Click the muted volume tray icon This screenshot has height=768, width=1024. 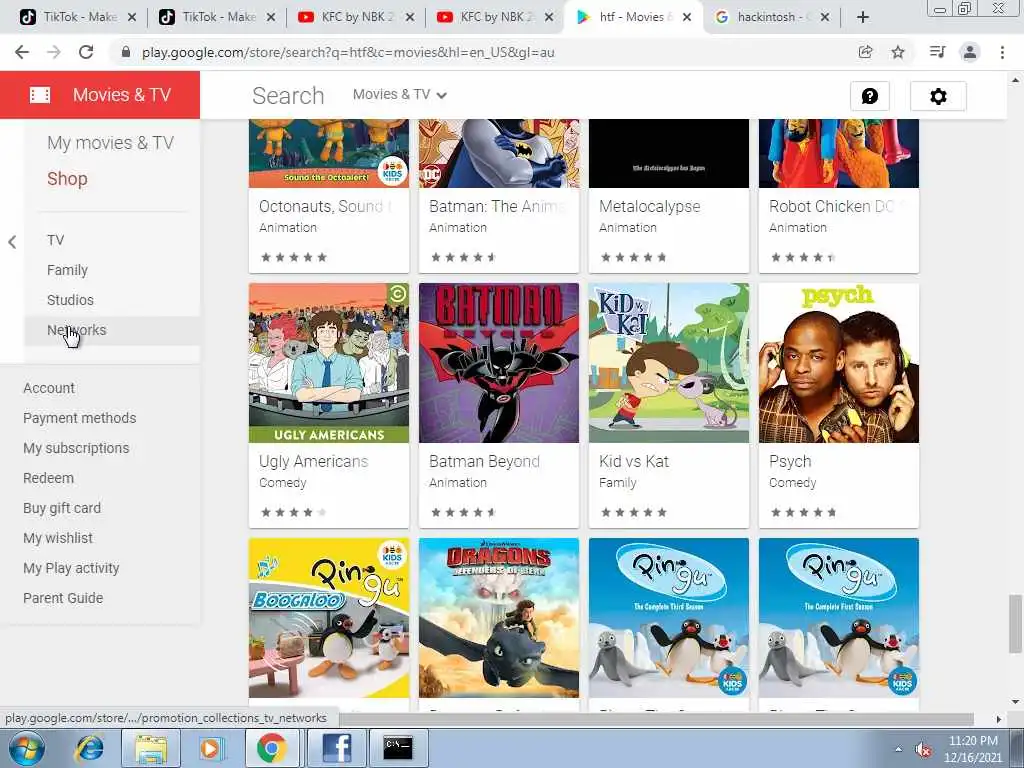(923, 750)
